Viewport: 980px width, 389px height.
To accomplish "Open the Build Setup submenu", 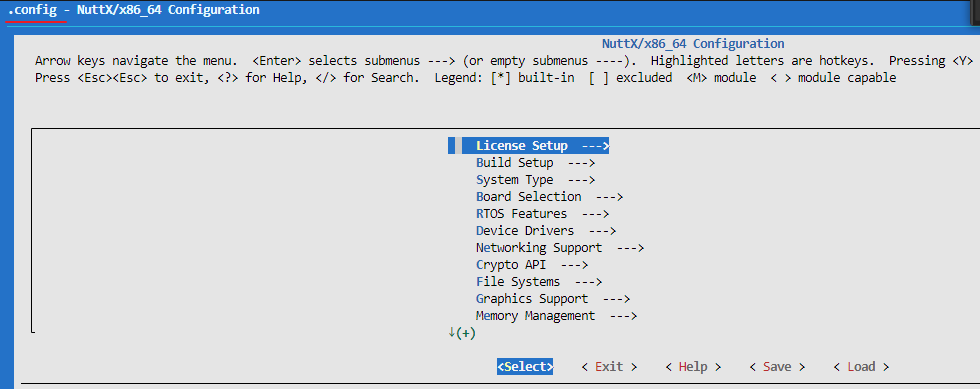I will coord(535,163).
